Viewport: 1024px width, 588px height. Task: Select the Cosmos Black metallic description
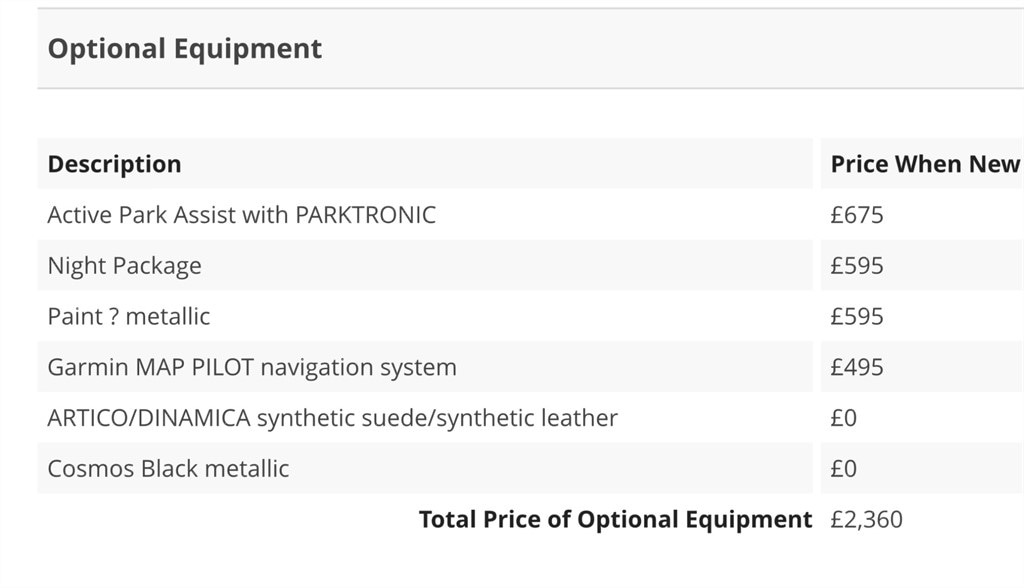[168, 469]
